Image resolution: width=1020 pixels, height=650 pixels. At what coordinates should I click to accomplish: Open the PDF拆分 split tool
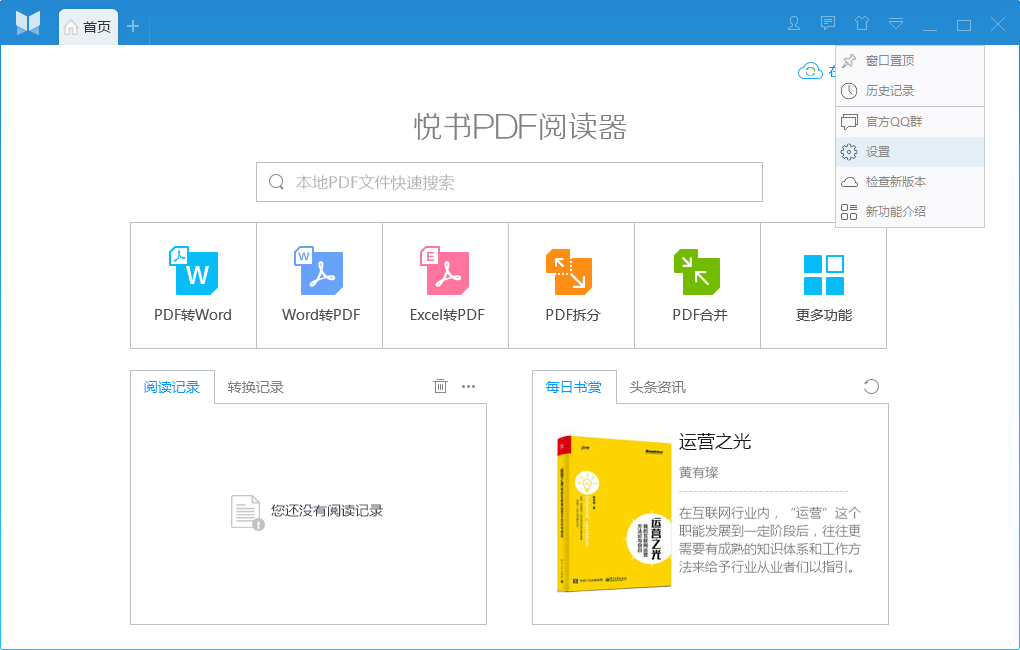pos(571,285)
